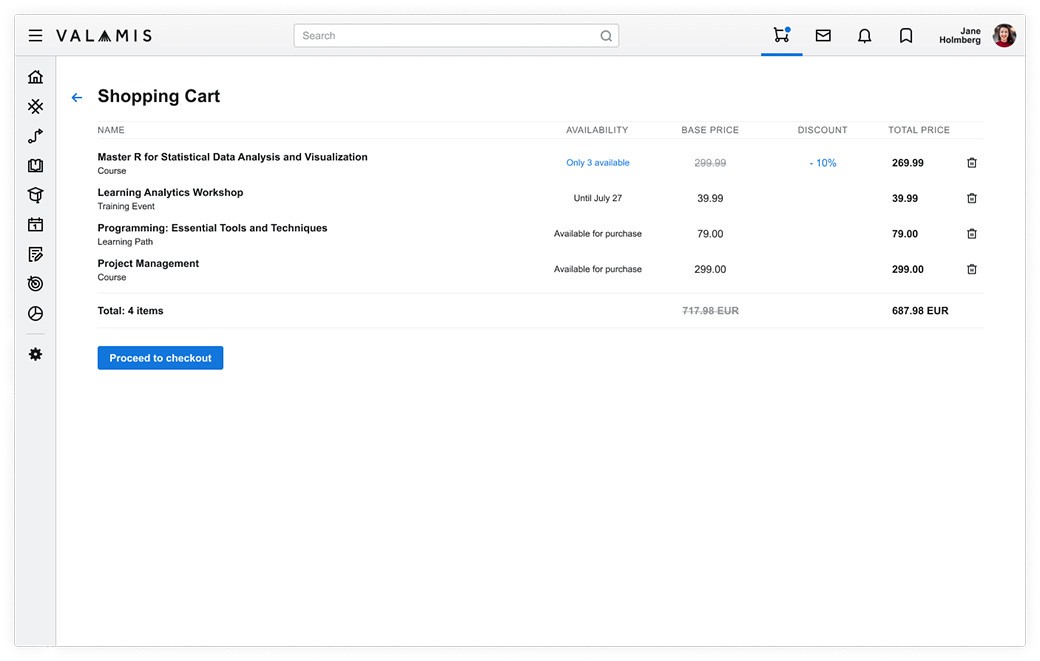Click the total price 269.99
Image resolution: width=1040 pixels, height=661 pixels.
tap(907, 162)
